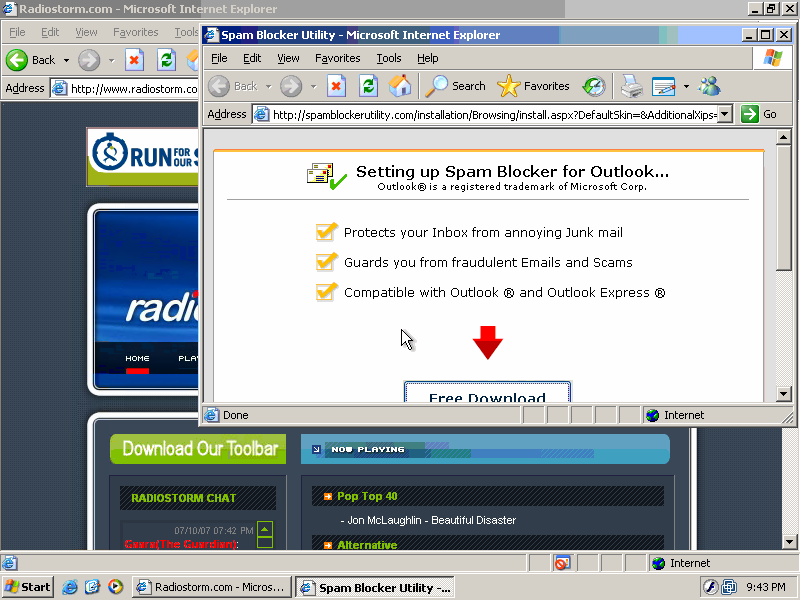
Task: Click the Refresh icon in Spam Blocker window
Action: [x=368, y=86]
